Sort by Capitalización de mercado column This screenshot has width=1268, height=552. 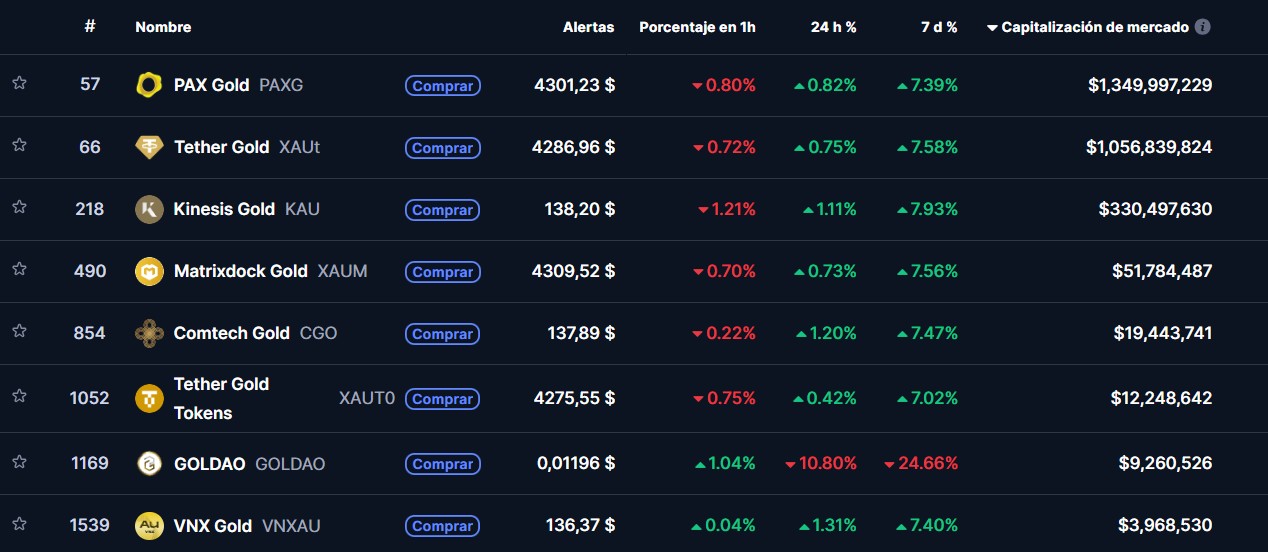1094,27
